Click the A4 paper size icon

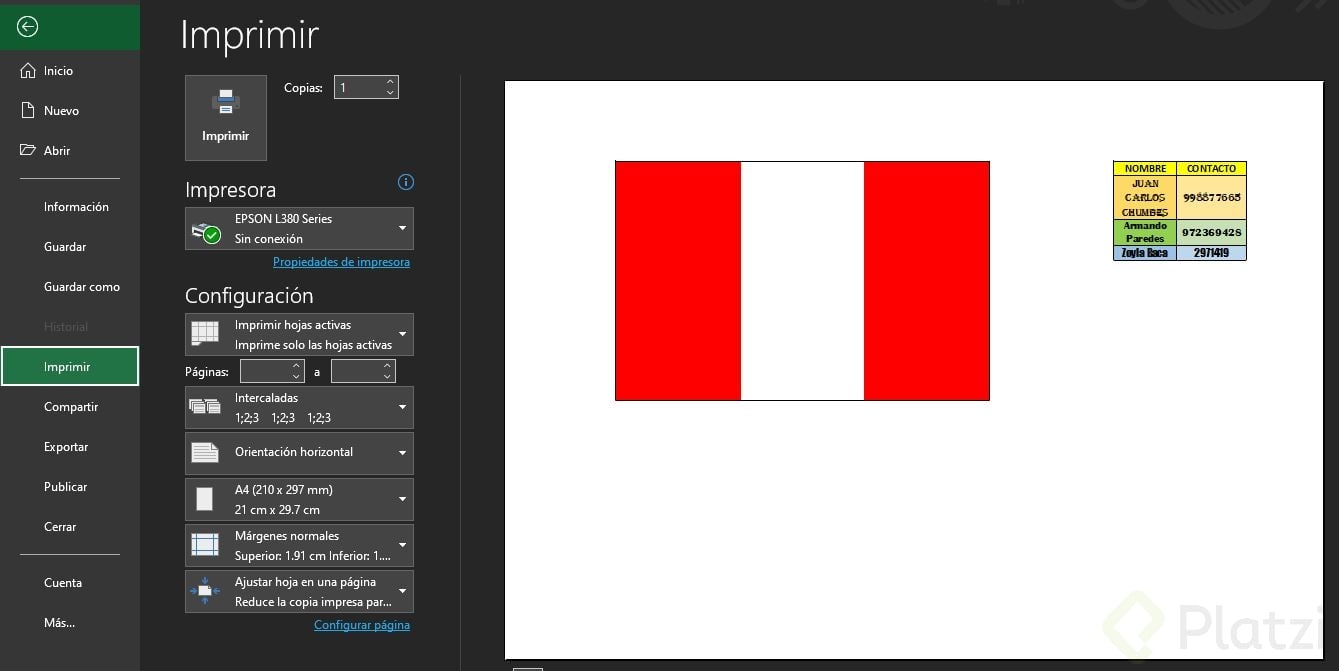[204, 499]
